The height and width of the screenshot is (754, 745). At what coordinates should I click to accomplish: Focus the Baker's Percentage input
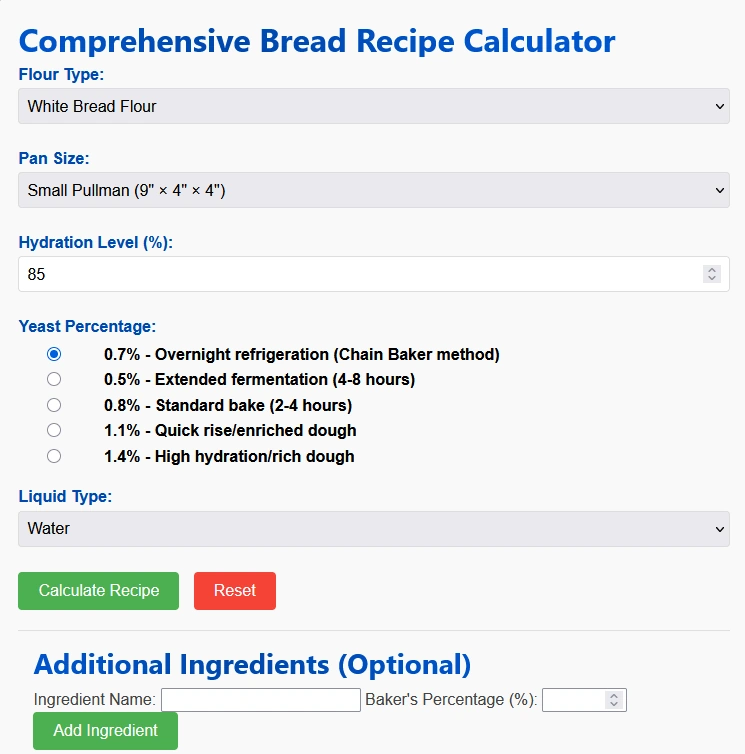[x=574, y=700]
